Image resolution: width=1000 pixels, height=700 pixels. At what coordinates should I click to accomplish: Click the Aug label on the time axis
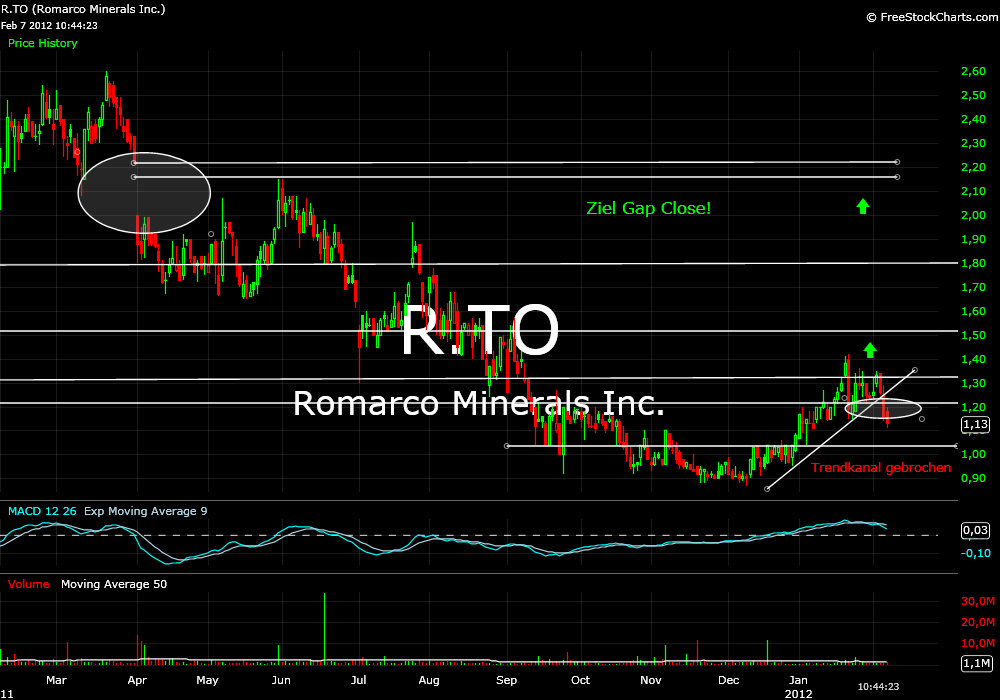pyautogui.click(x=429, y=680)
